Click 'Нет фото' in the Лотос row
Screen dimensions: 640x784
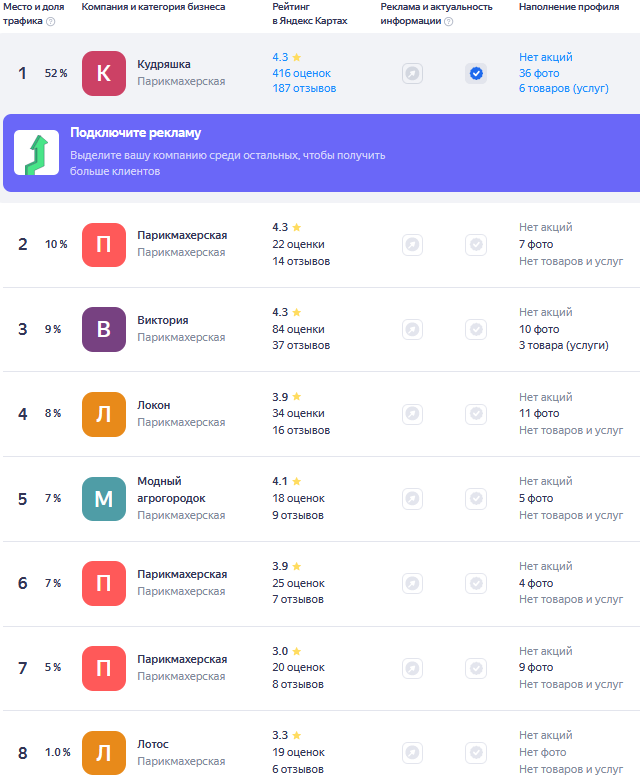coord(542,752)
